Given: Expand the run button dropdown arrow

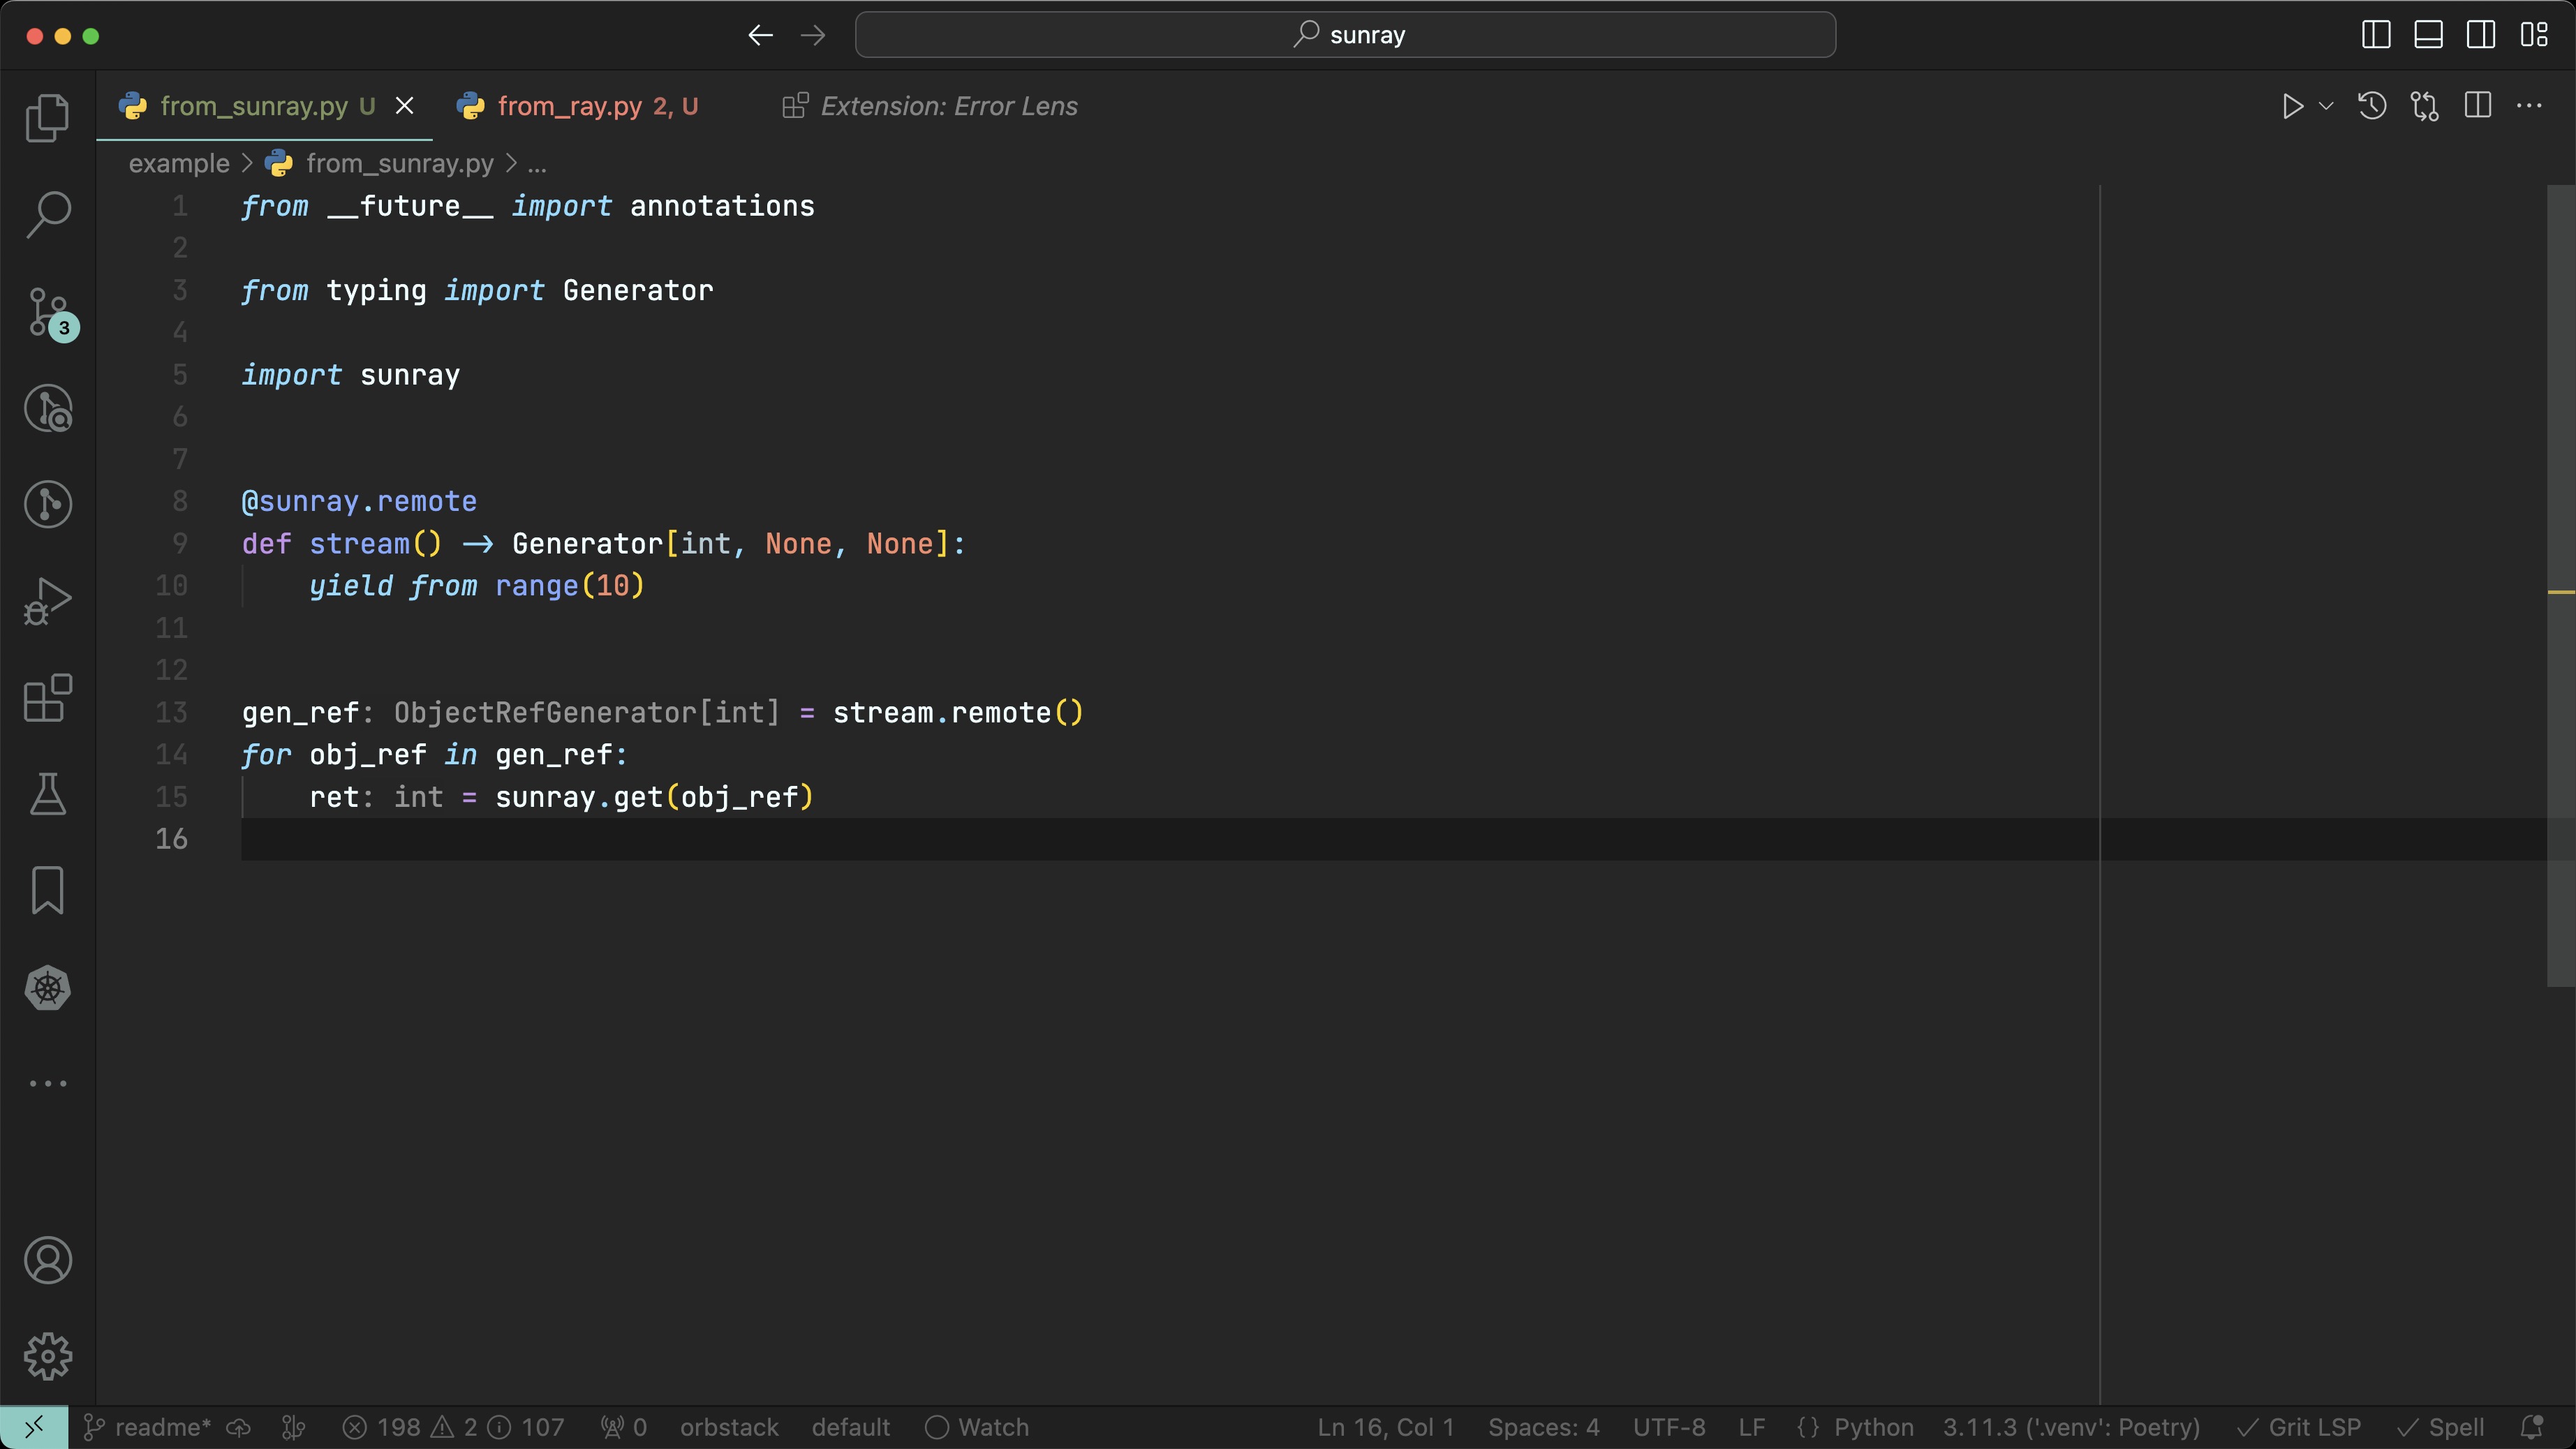Looking at the screenshot, I should (x=2326, y=106).
